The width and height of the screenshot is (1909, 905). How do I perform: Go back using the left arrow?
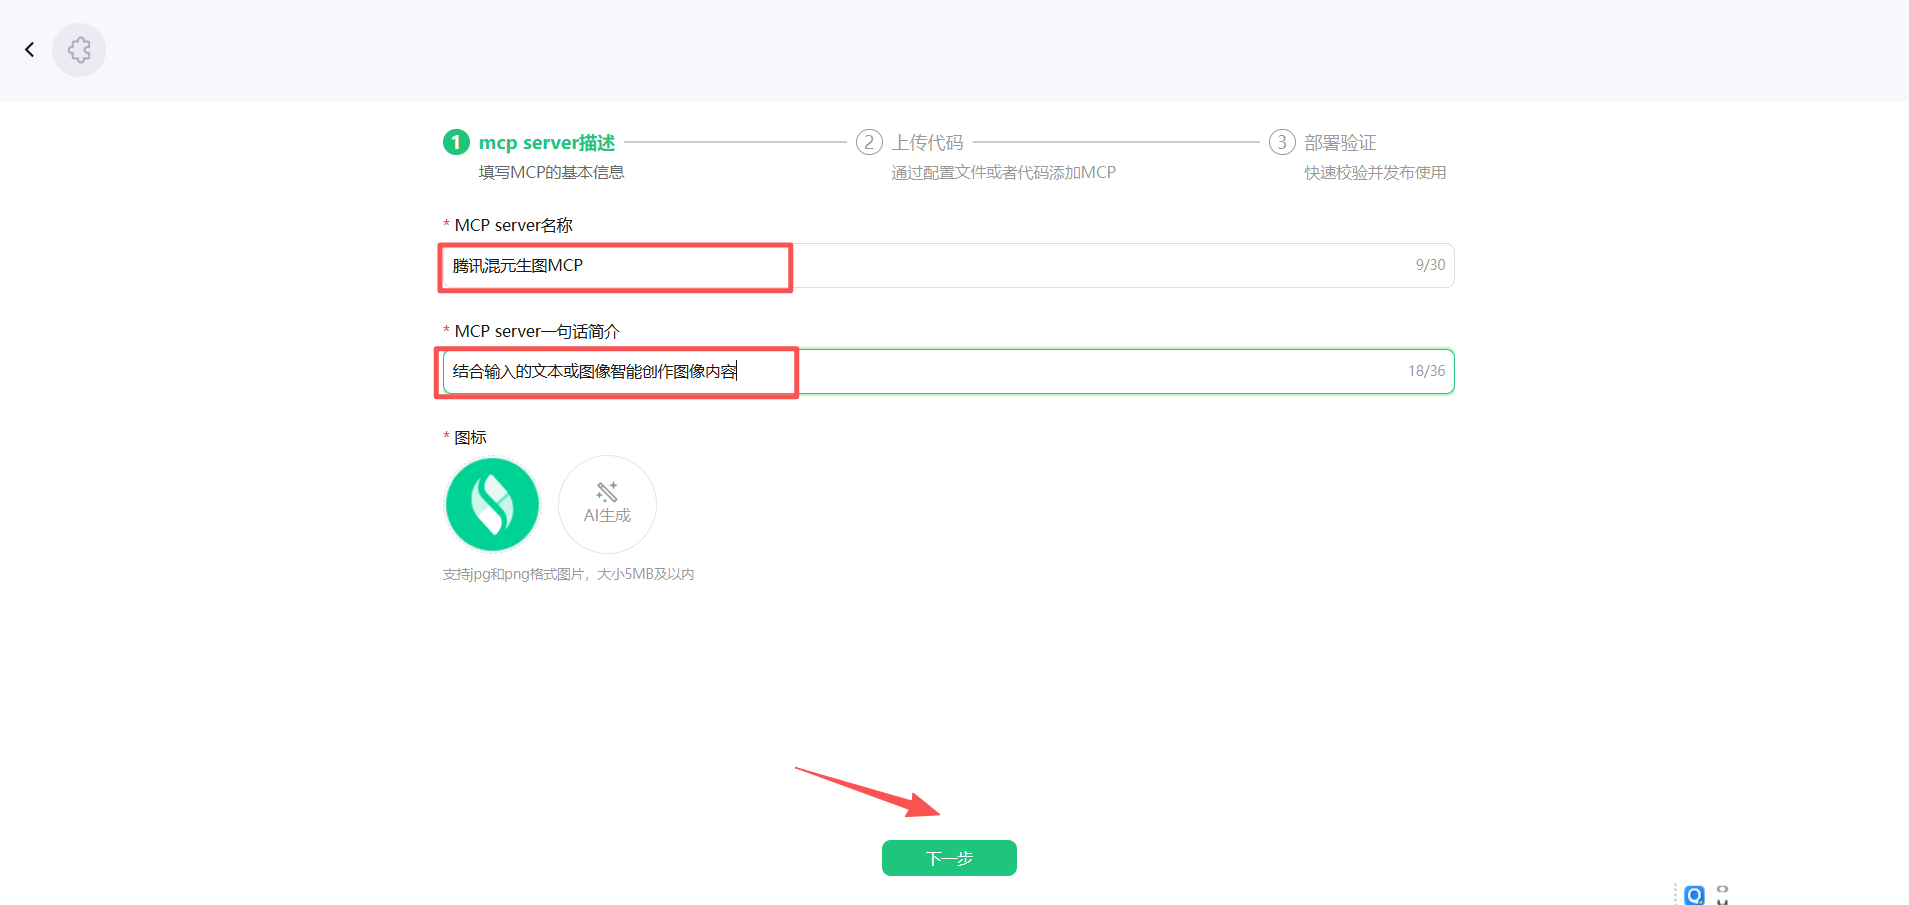point(30,49)
